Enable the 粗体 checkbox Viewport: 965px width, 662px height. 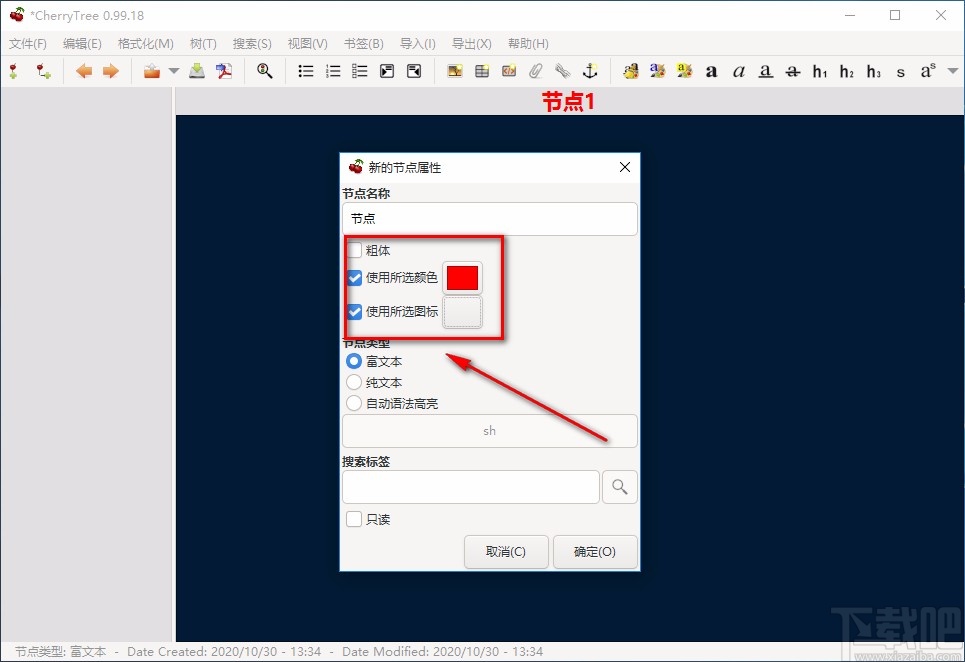click(354, 250)
